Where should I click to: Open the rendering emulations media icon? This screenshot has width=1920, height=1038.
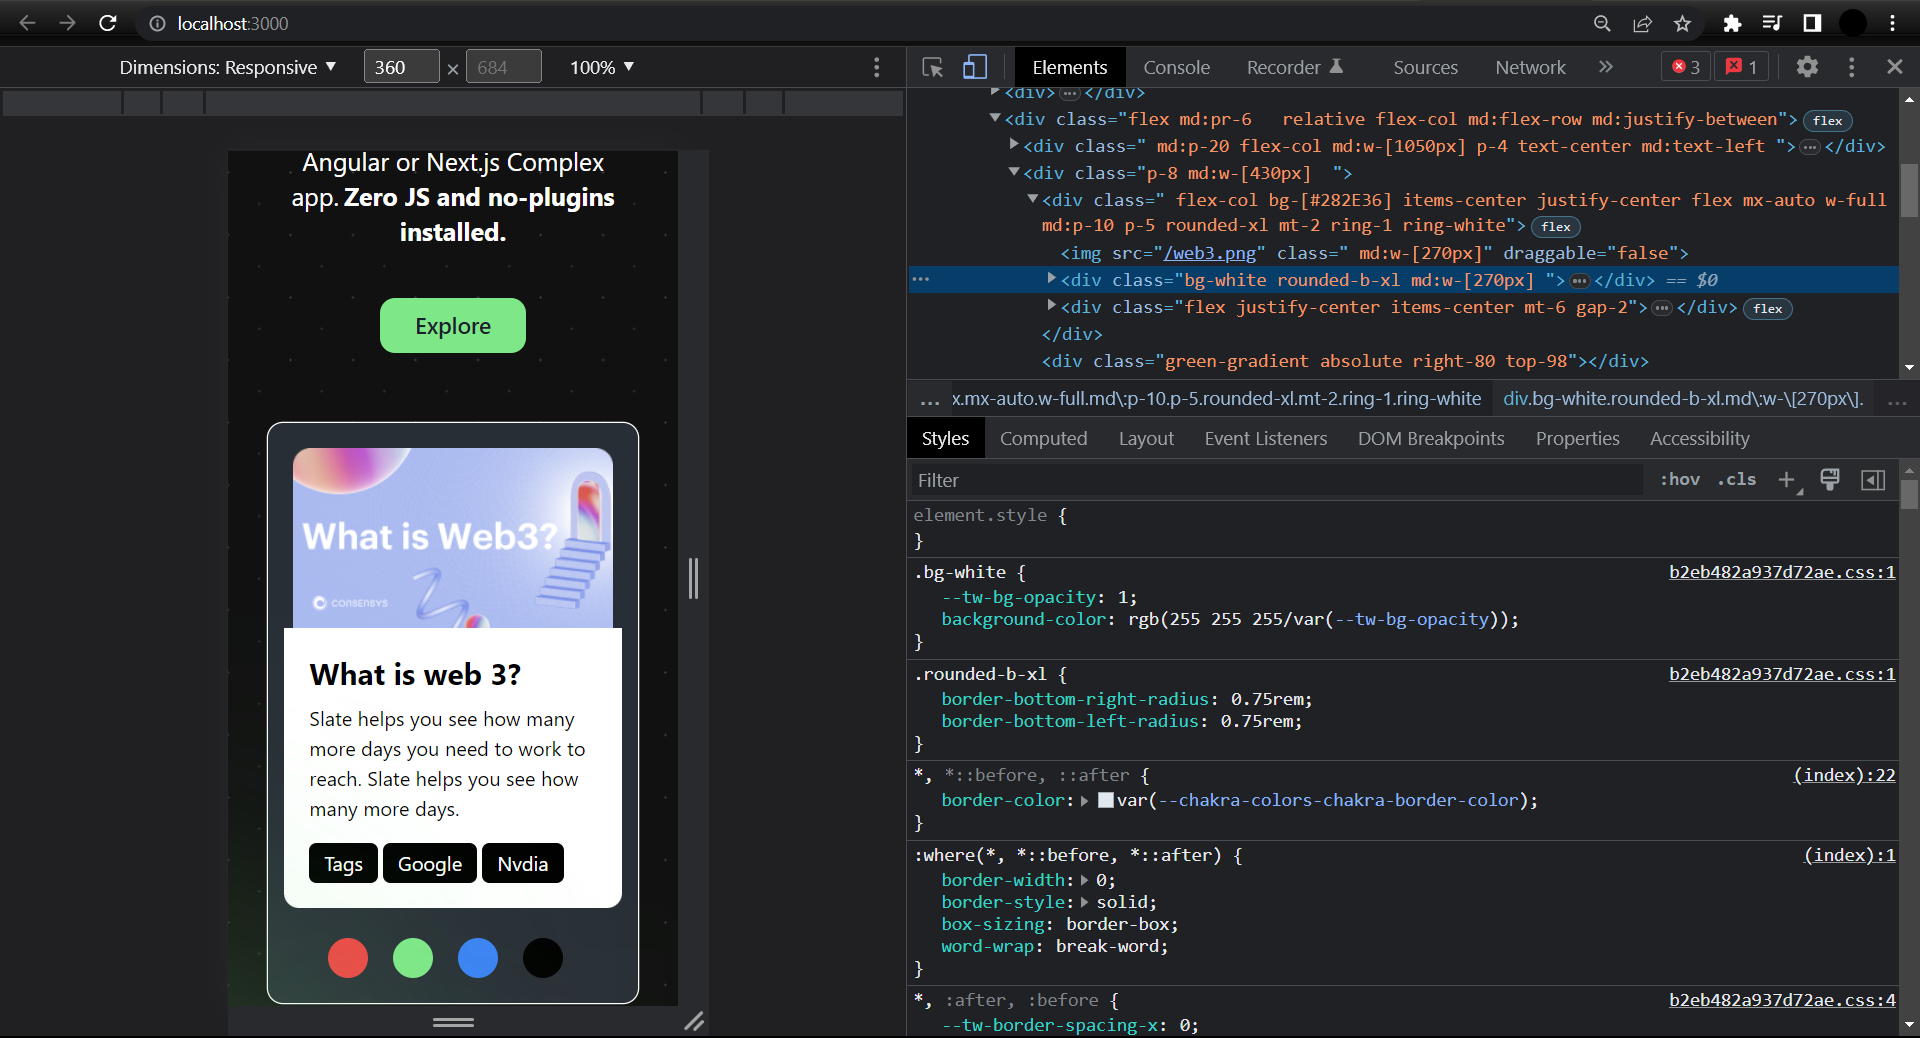click(1830, 480)
